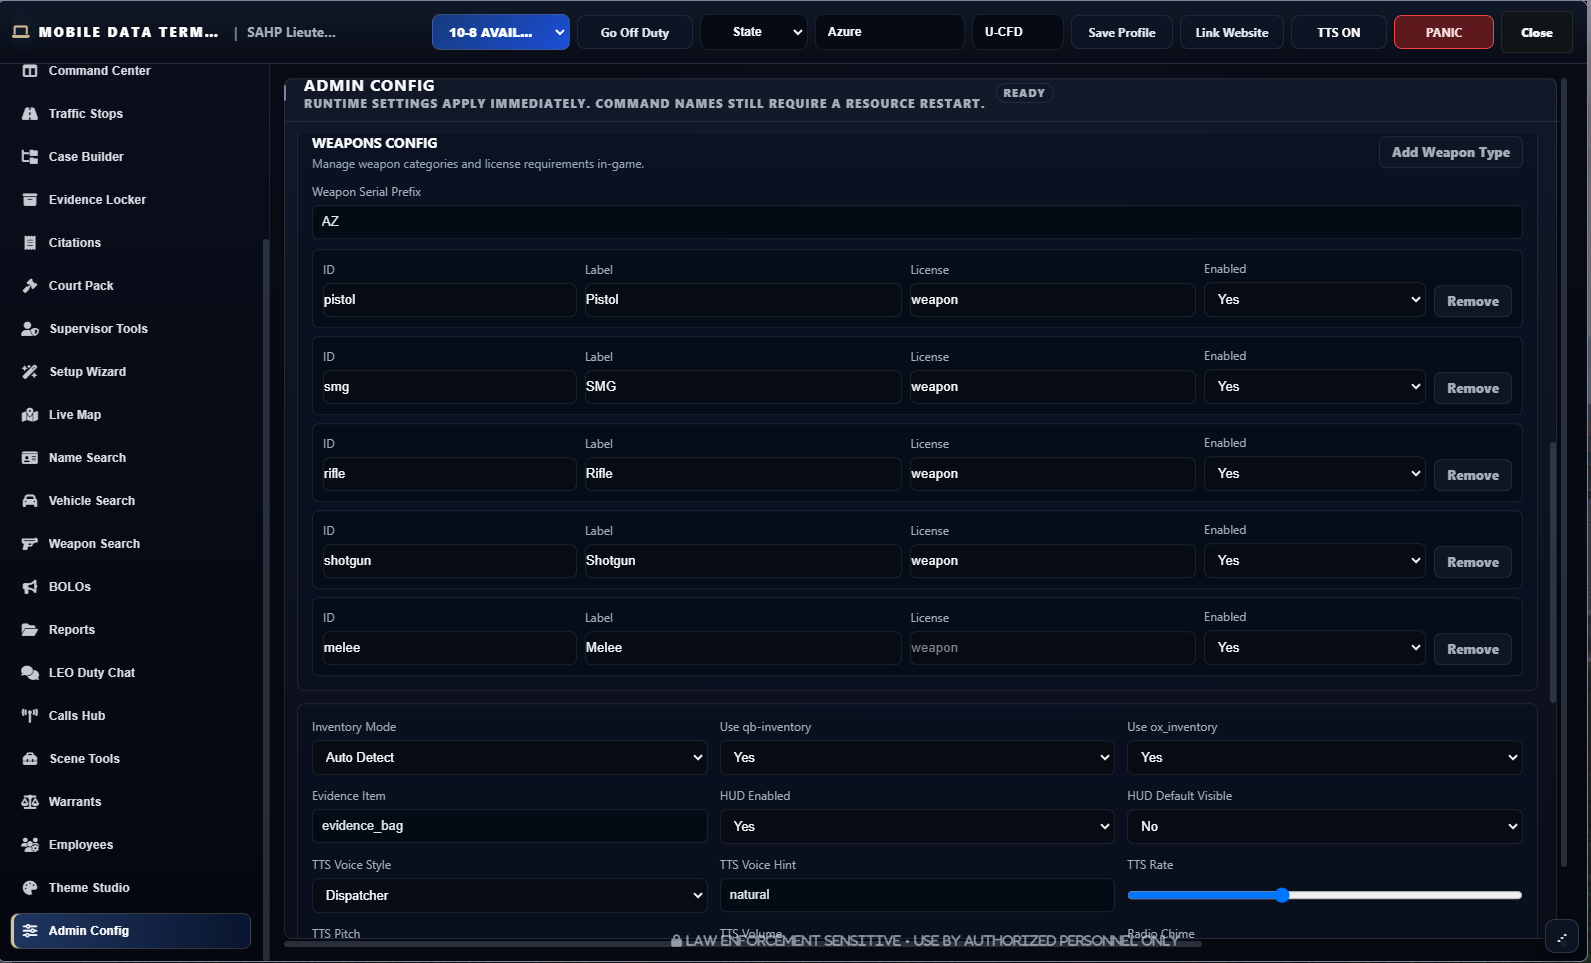Go to Evidence Locker section
This screenshot has height=963, width=1591.
pyautogui.click(x=130, y=200)
